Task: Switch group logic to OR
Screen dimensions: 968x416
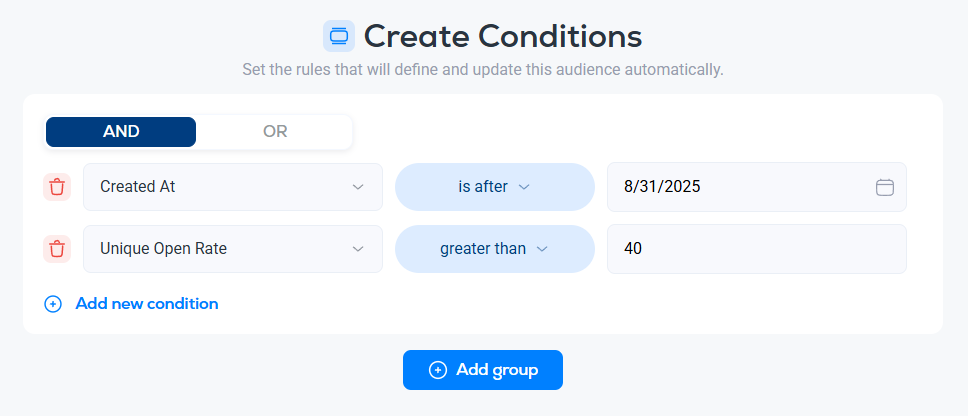Action: (275, 131)
